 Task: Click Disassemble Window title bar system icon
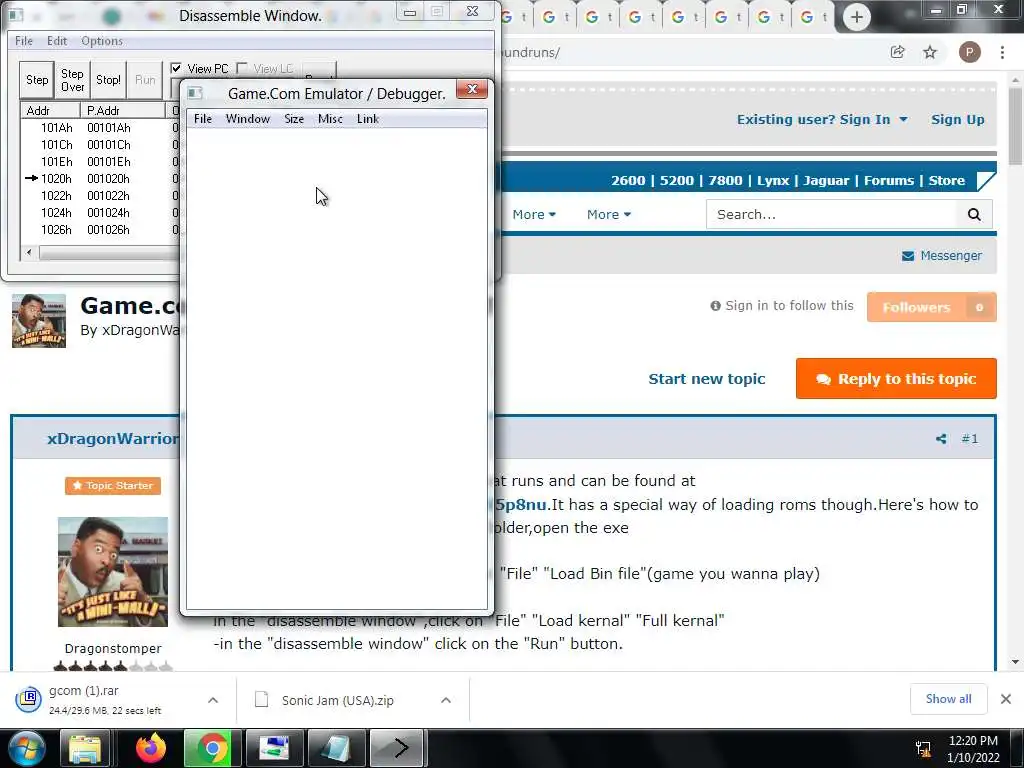coord(16,14)
